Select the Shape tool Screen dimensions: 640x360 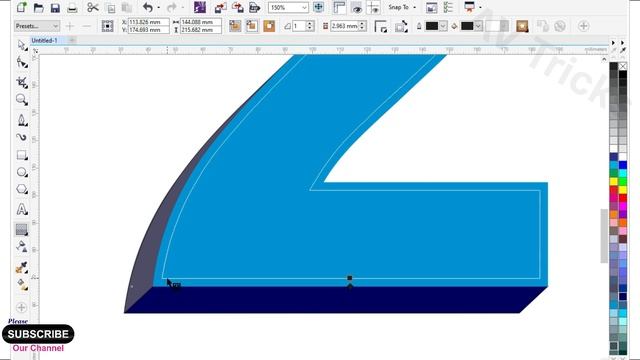(x=22, y=62)
